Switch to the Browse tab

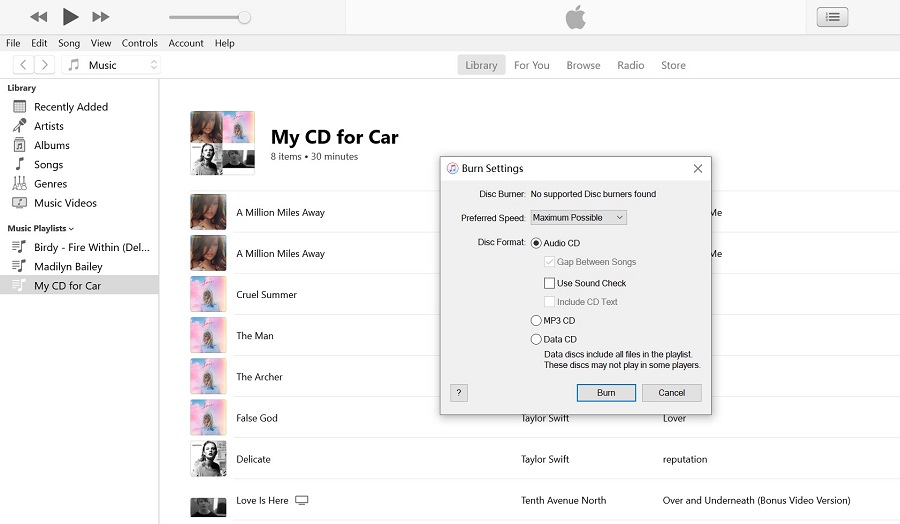583,65
